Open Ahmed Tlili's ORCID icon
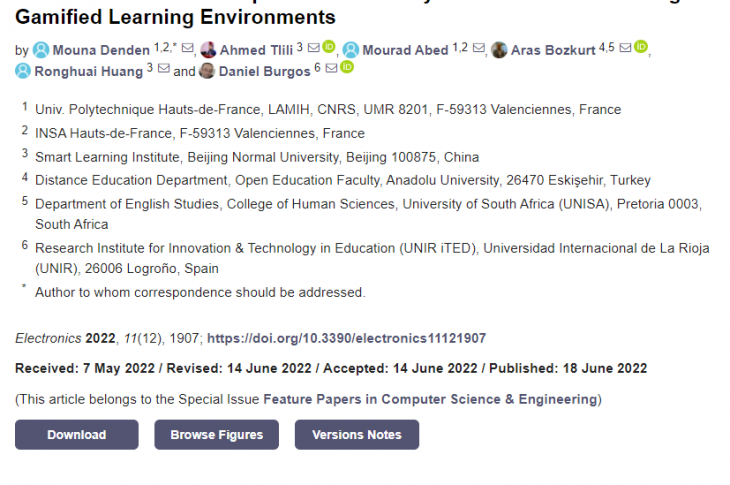730x485 pixels. tap(328, 48)
